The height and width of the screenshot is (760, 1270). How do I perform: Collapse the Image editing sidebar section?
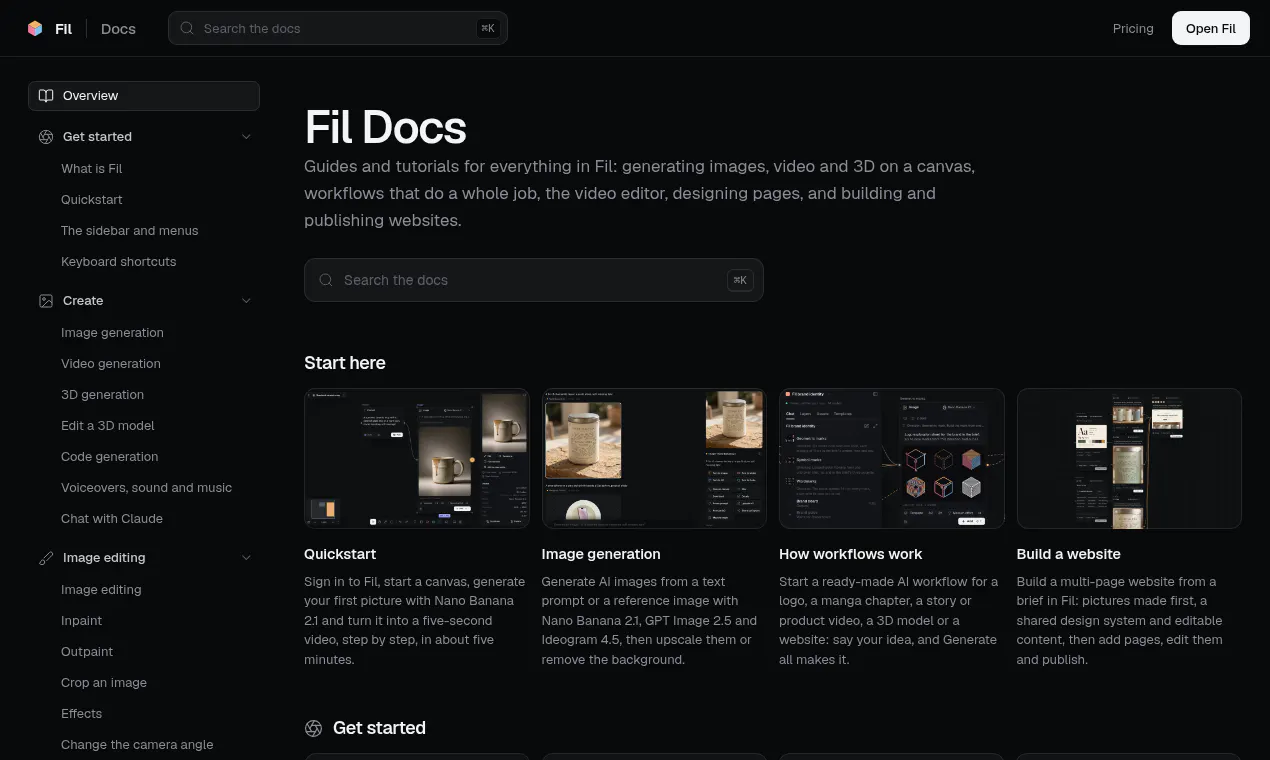coord(246,558)
